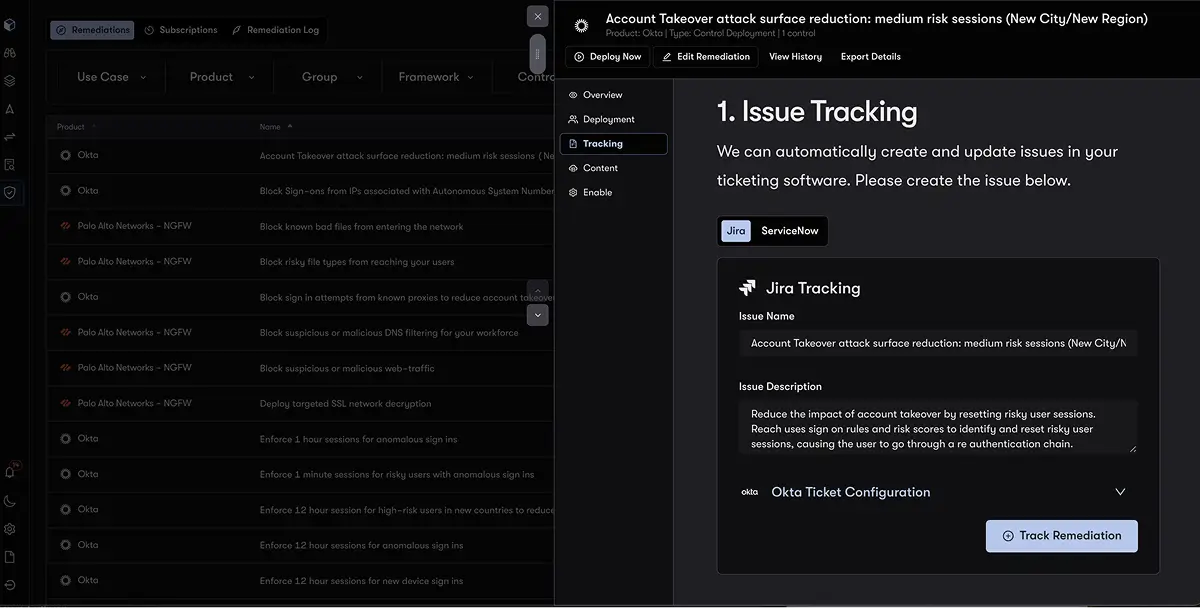The image size is (1200, 608).
Task: Open the Framework filter dropdown
Action: point(437,77)
